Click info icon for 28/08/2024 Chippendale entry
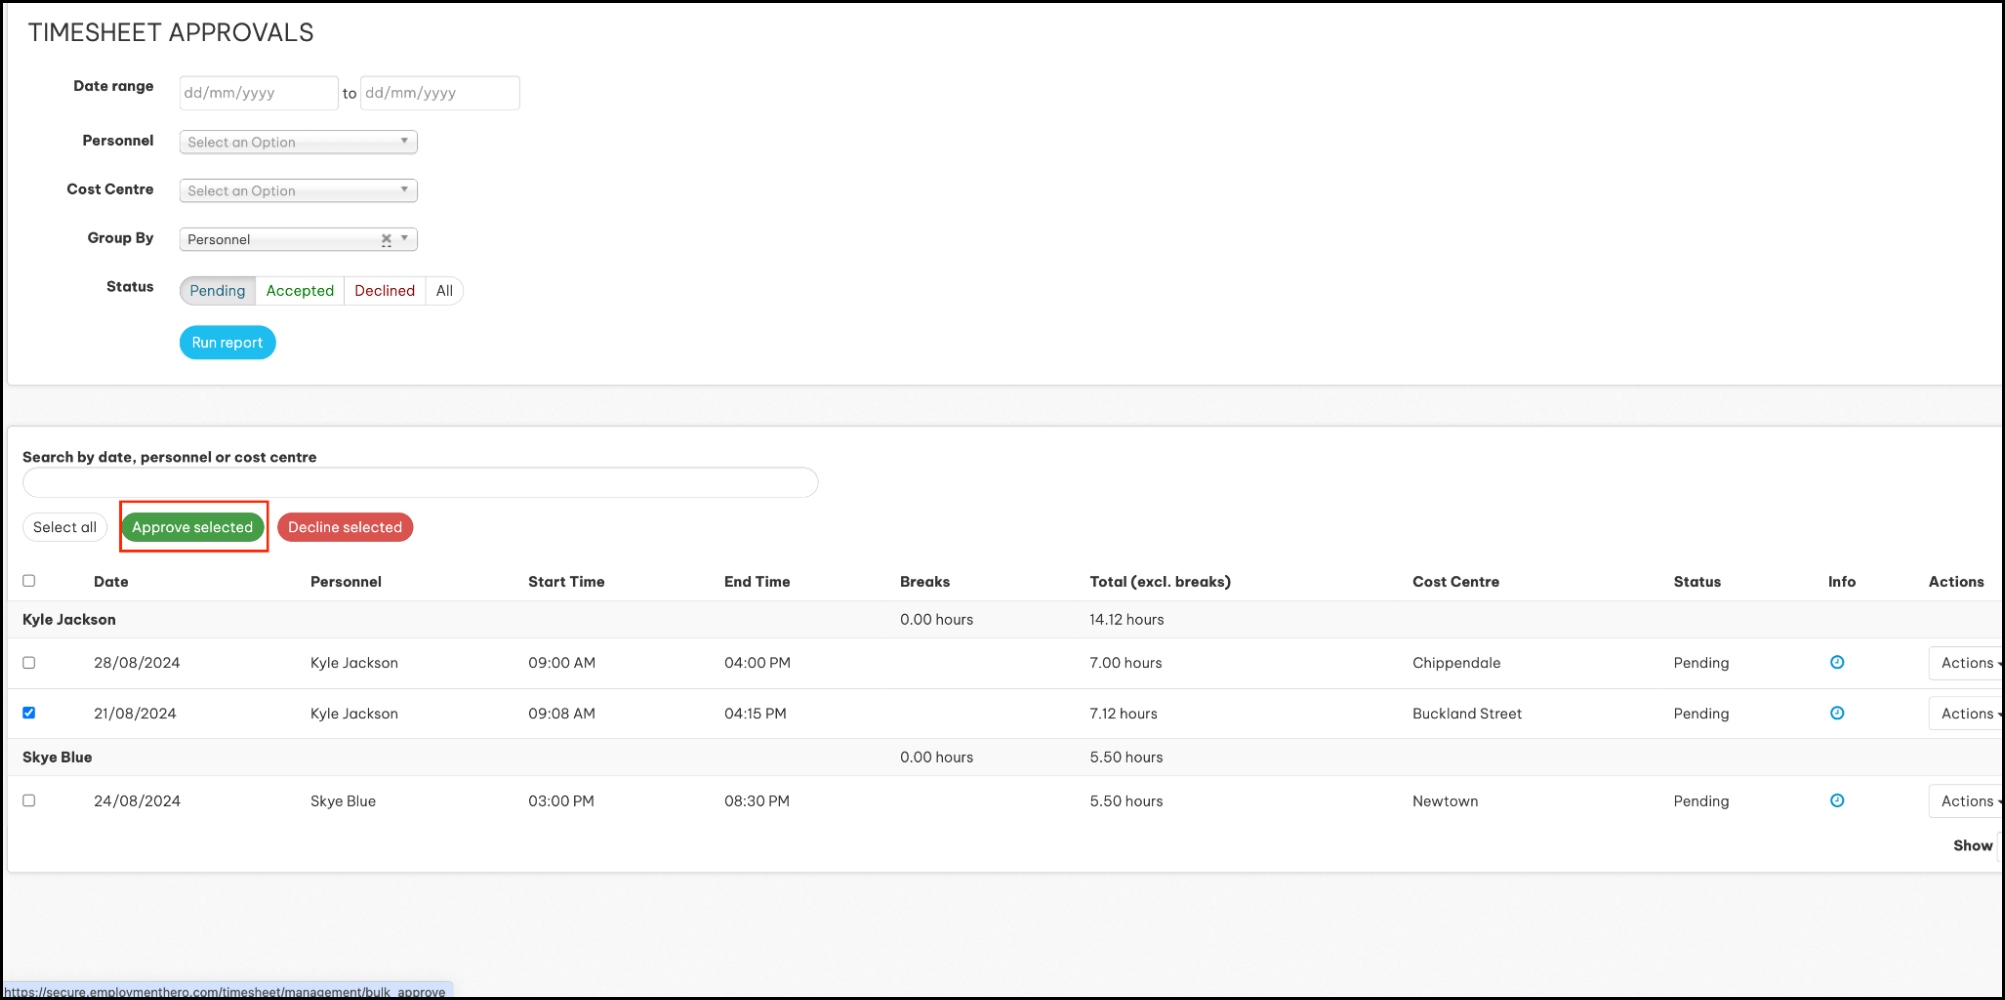Image resolution: width=2005 pixels, height=1000 pixels. [1836, 662]
